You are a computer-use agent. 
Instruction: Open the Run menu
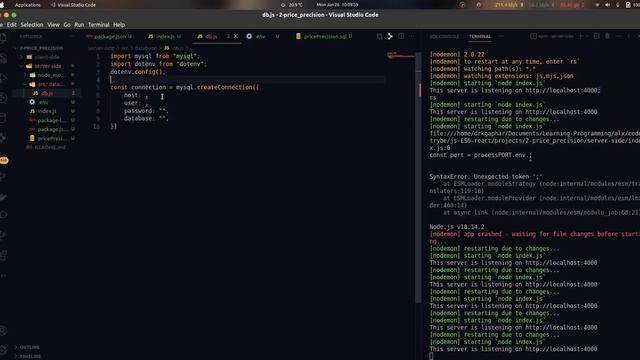pyautogui.click(x=79, y=24)
